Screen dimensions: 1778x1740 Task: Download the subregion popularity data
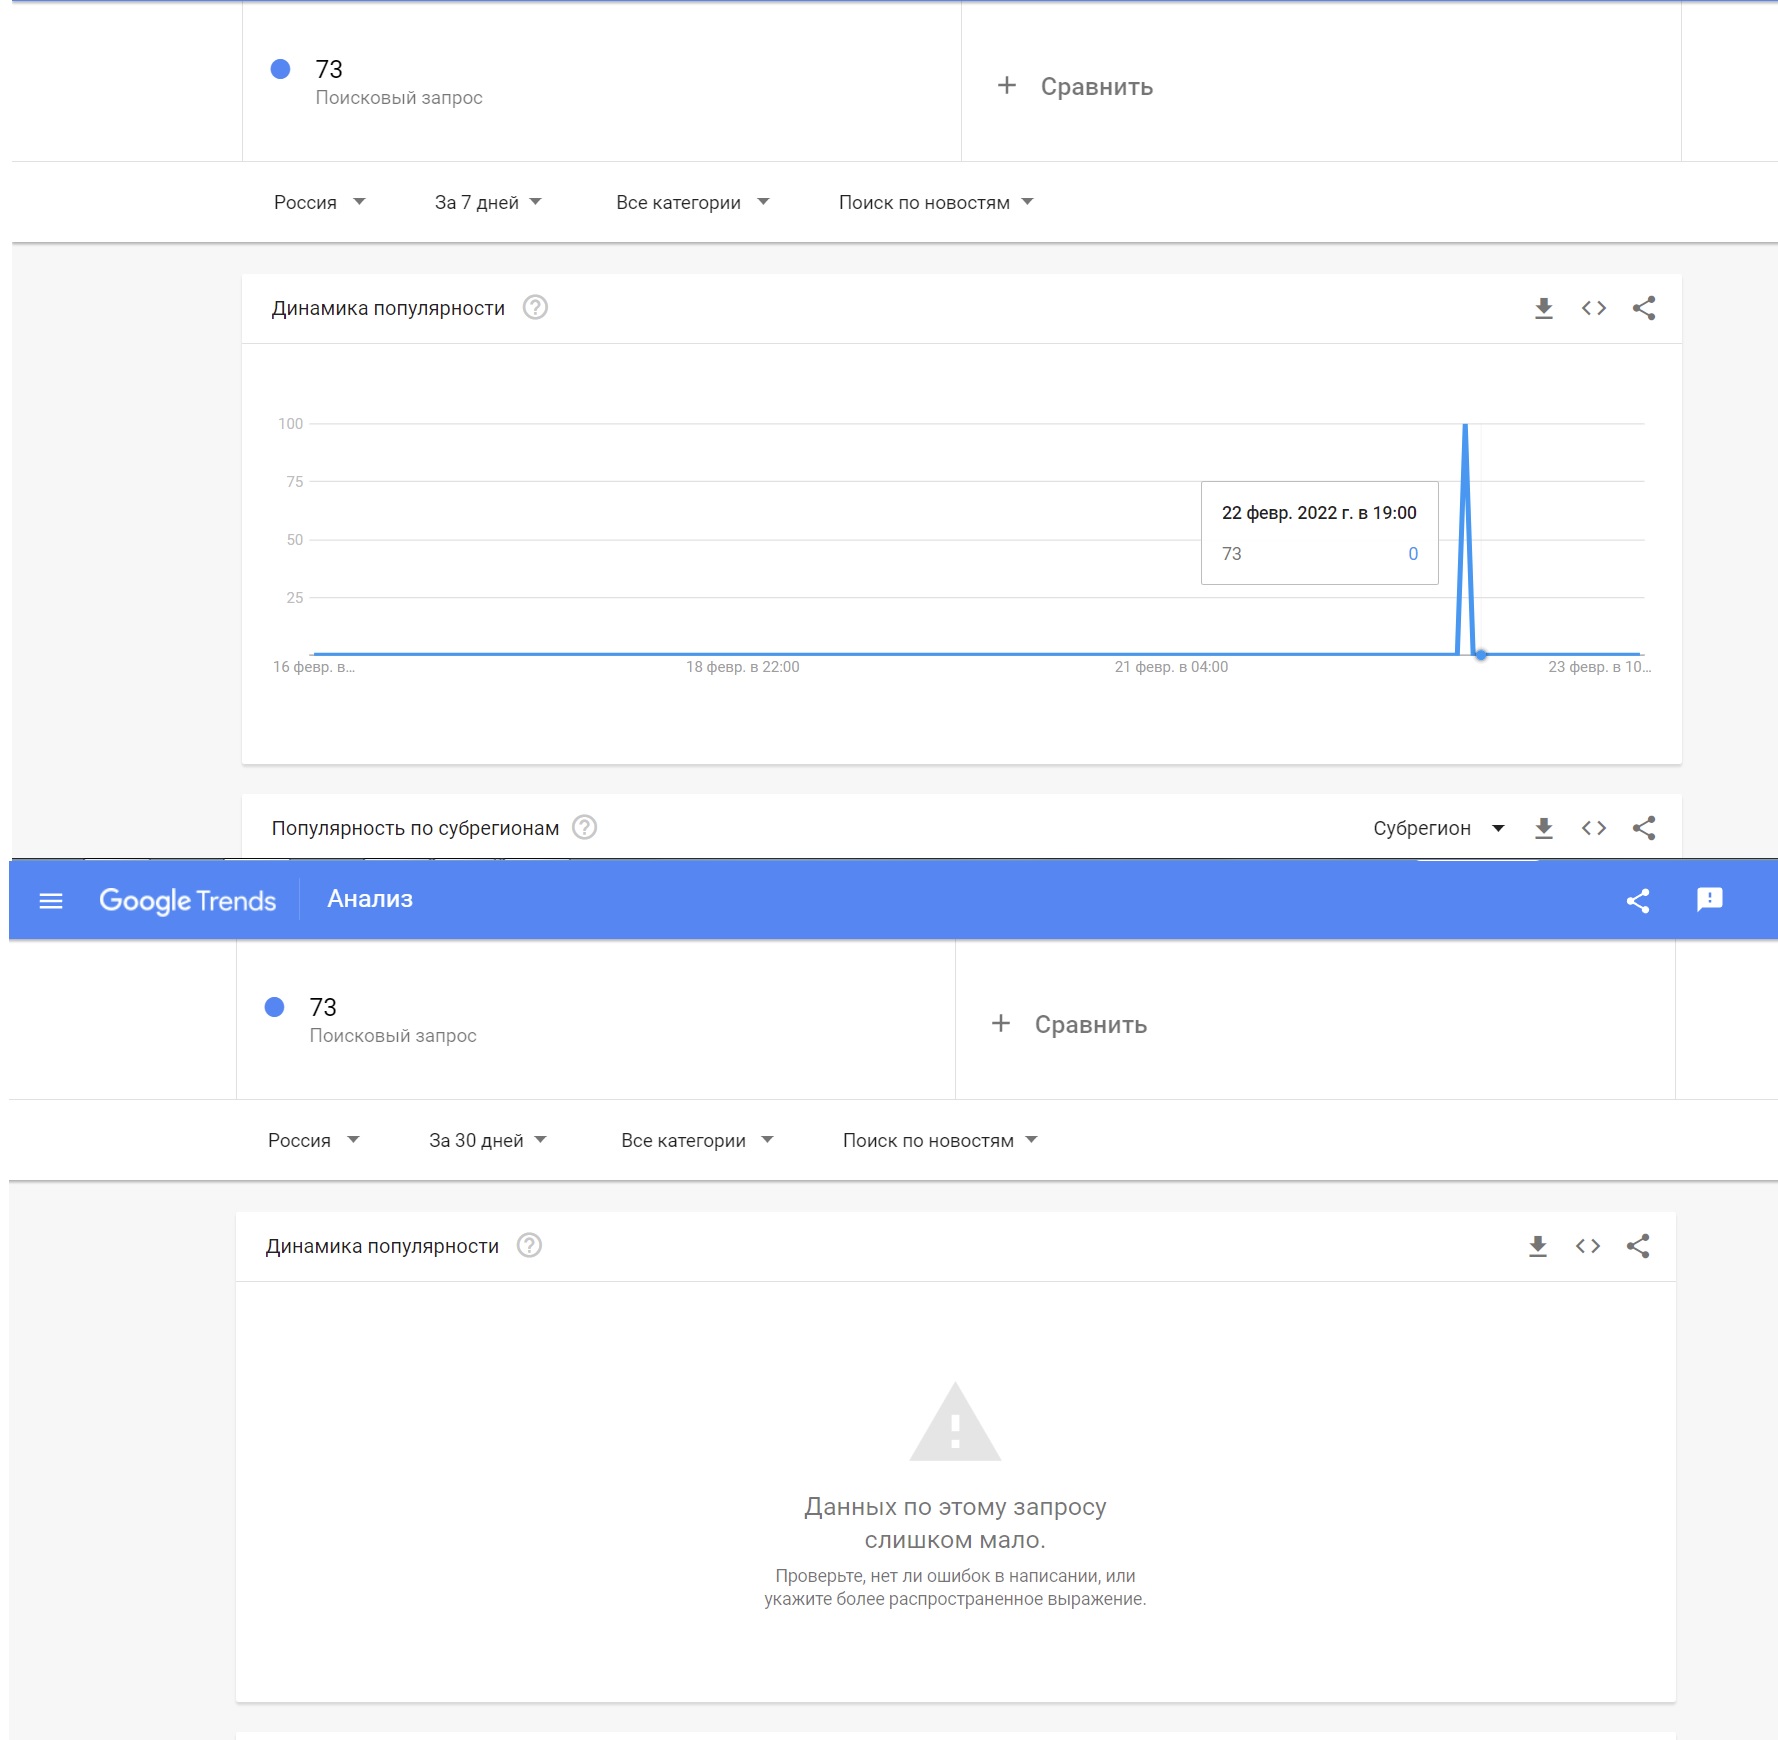1543,828
